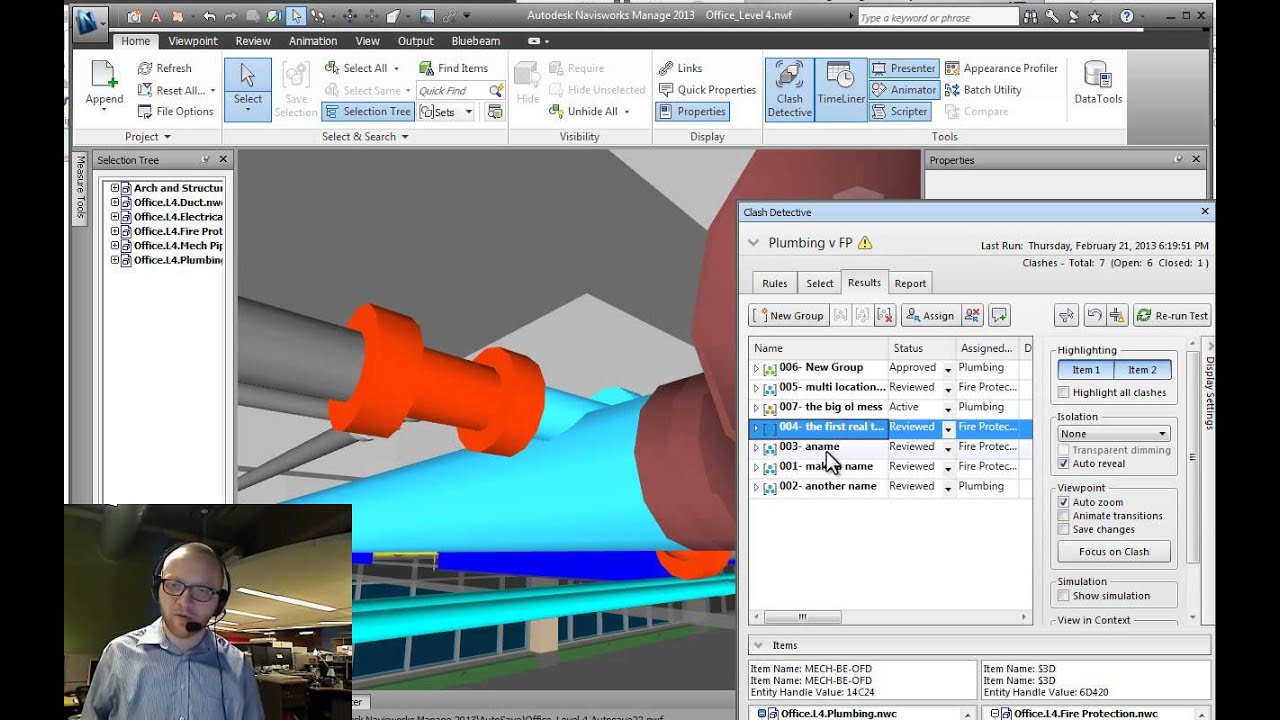Show Links in the Display group
Screen dimensions: 1280x720
click(680, 68)
